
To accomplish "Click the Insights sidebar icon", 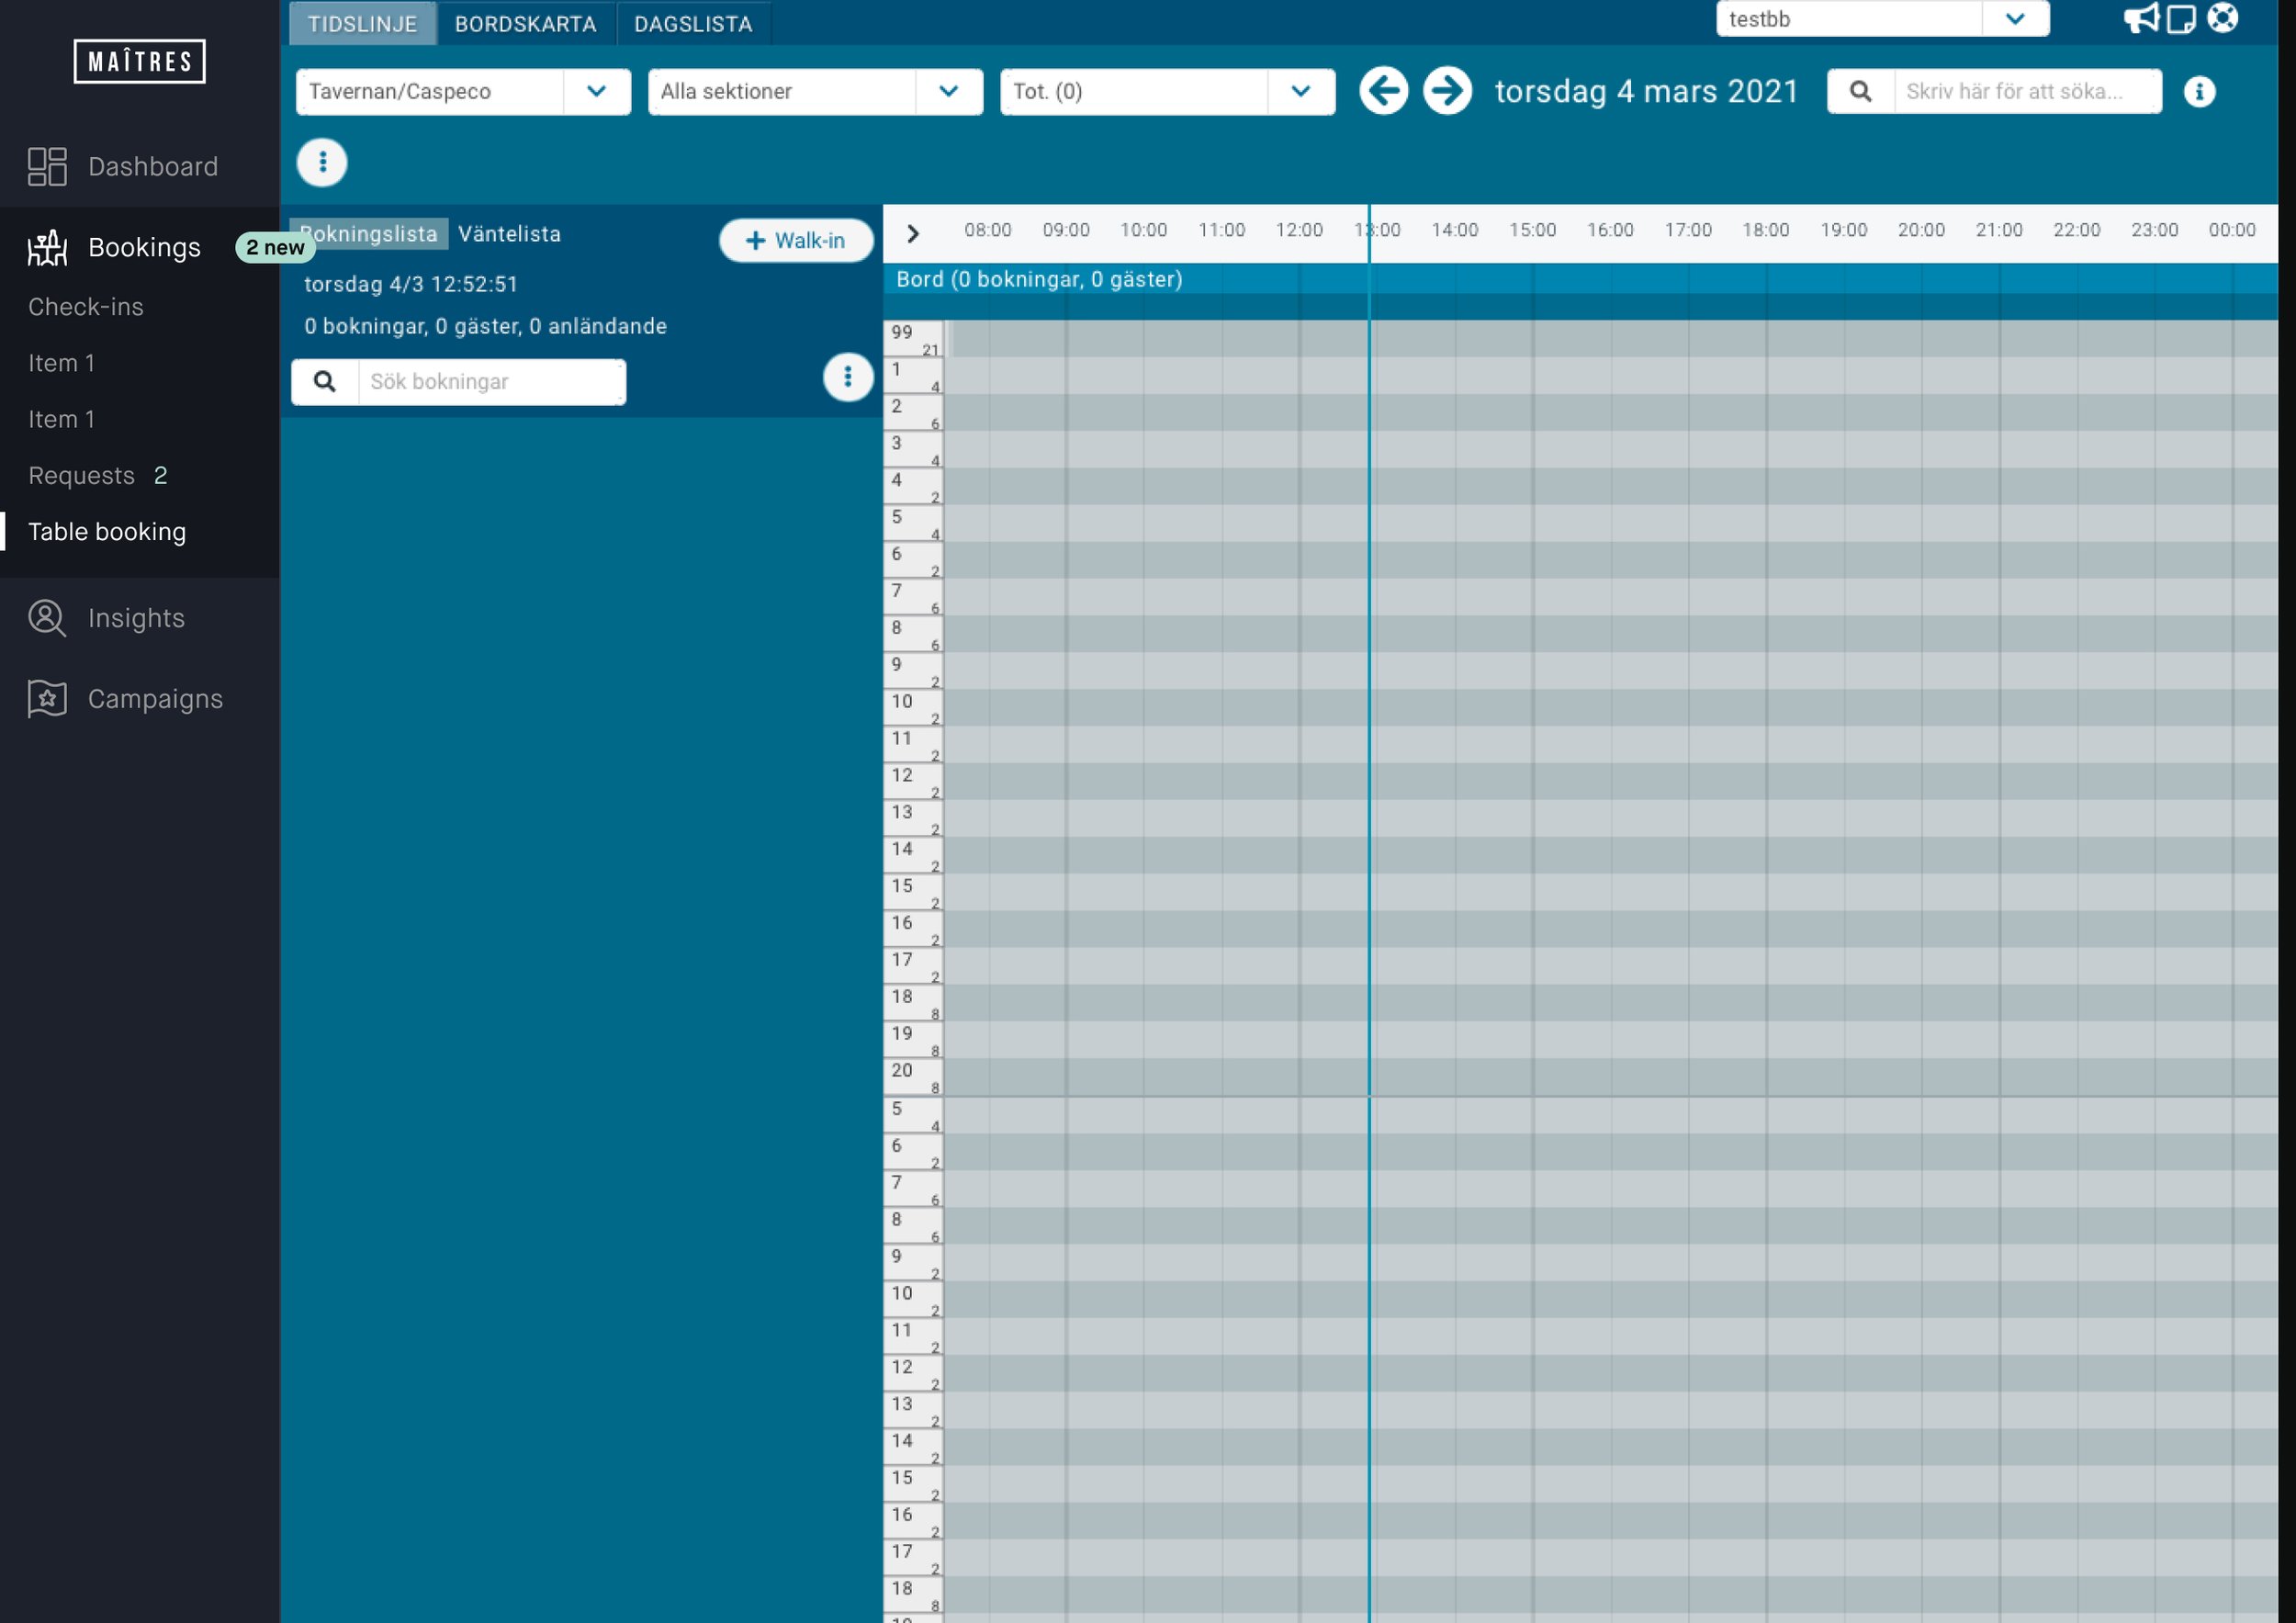I will tap(47, 618).
